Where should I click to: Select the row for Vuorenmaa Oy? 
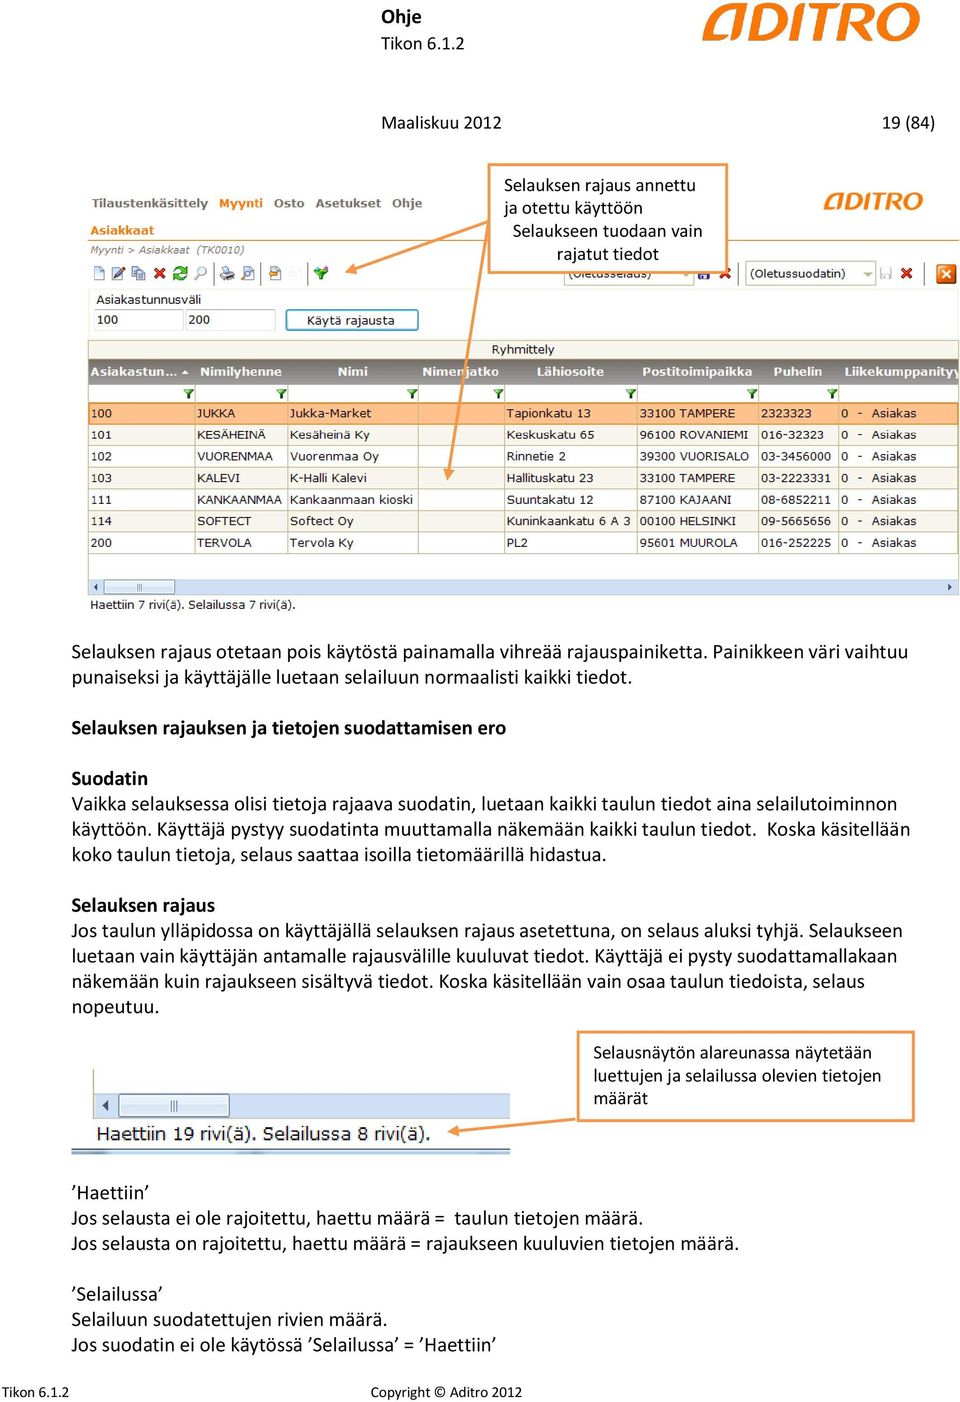523,457
